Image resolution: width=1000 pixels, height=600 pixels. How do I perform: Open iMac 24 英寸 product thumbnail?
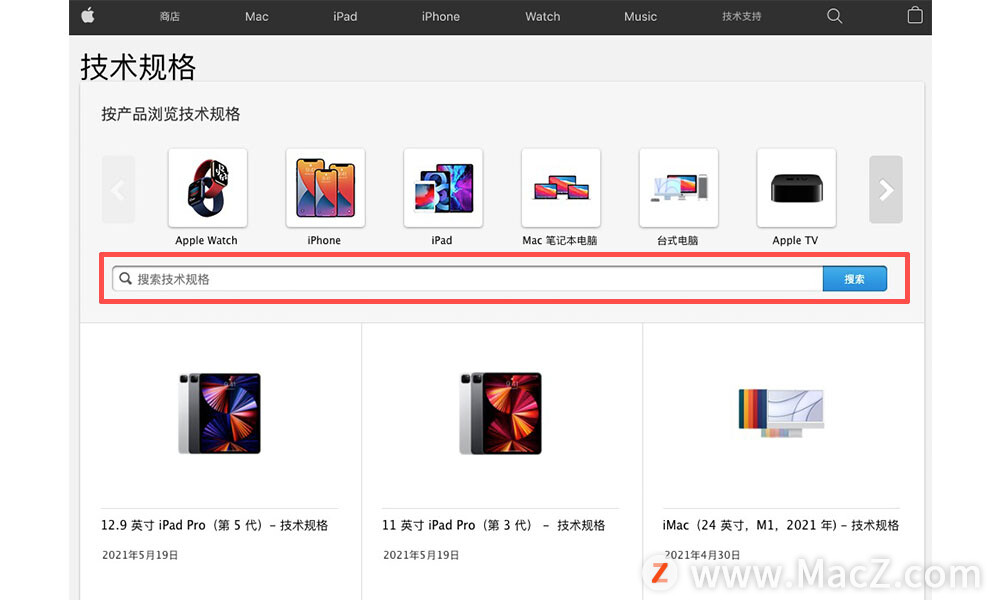[x=781, y=413]
